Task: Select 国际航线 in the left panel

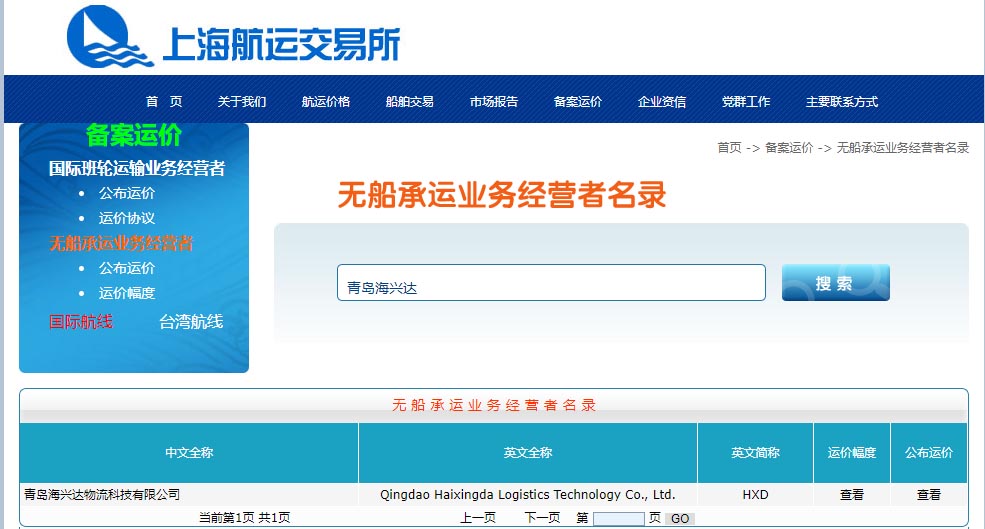Action: pyautogui.click(x=81, y=322)
